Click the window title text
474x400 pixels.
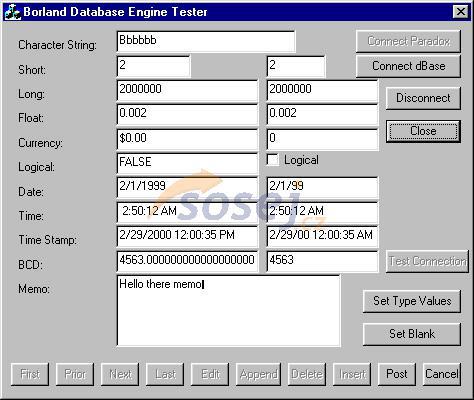click(115, 12)
